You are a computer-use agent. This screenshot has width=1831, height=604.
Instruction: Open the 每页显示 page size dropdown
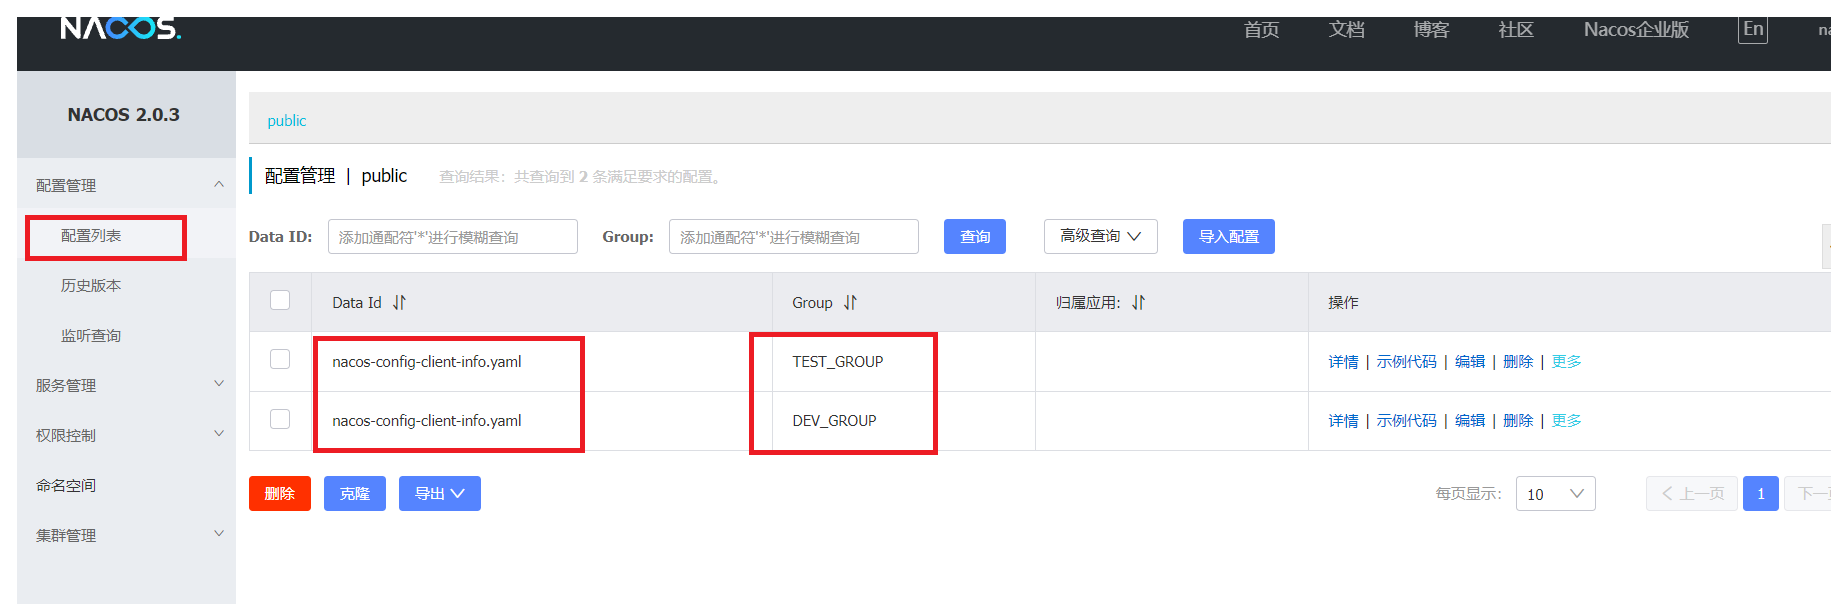1555,494
